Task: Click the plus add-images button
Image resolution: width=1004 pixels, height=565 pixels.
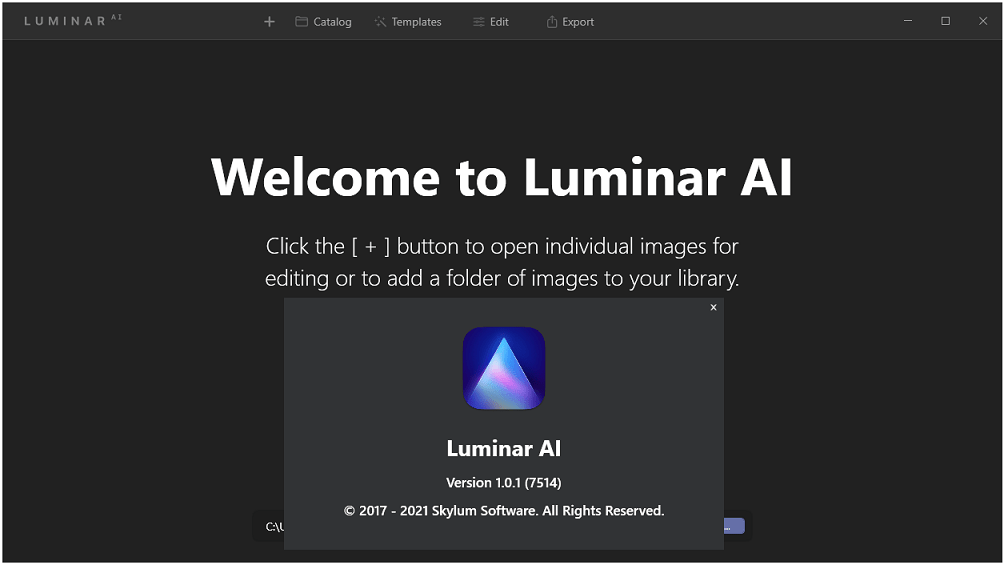Action: pos(269,22)
